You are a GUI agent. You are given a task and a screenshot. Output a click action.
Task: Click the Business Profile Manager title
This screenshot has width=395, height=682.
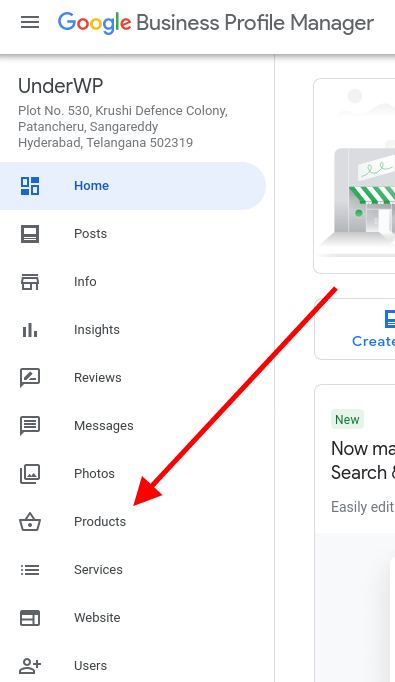tap(255, 23)
